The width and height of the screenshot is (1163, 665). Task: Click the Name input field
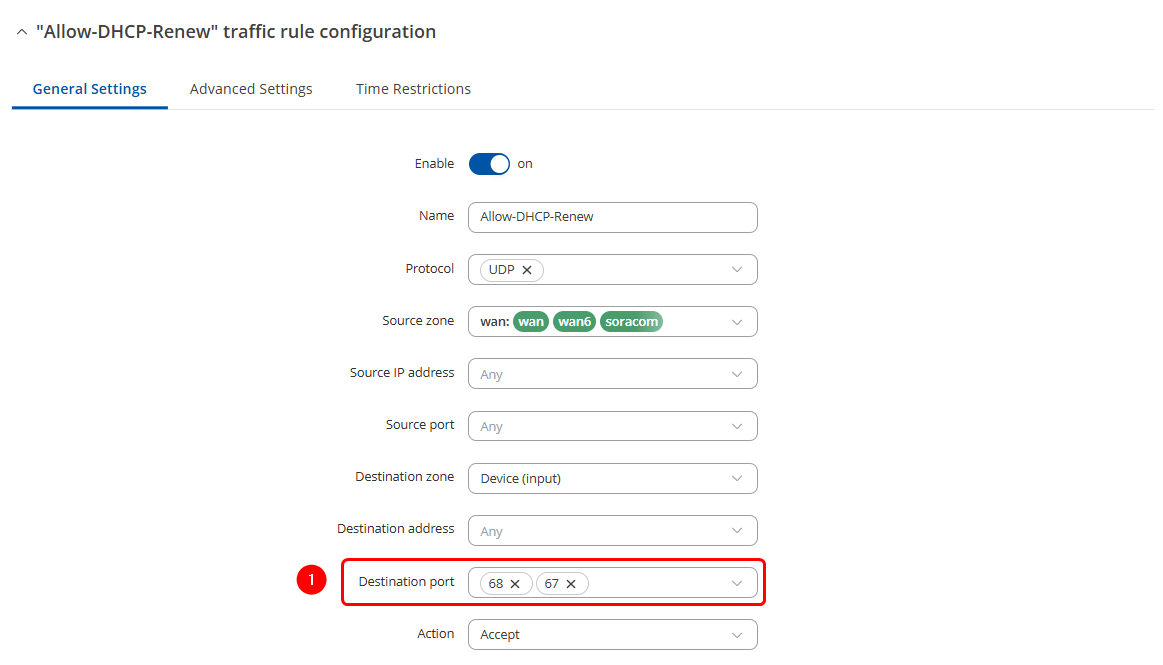[x=612, y=217]
